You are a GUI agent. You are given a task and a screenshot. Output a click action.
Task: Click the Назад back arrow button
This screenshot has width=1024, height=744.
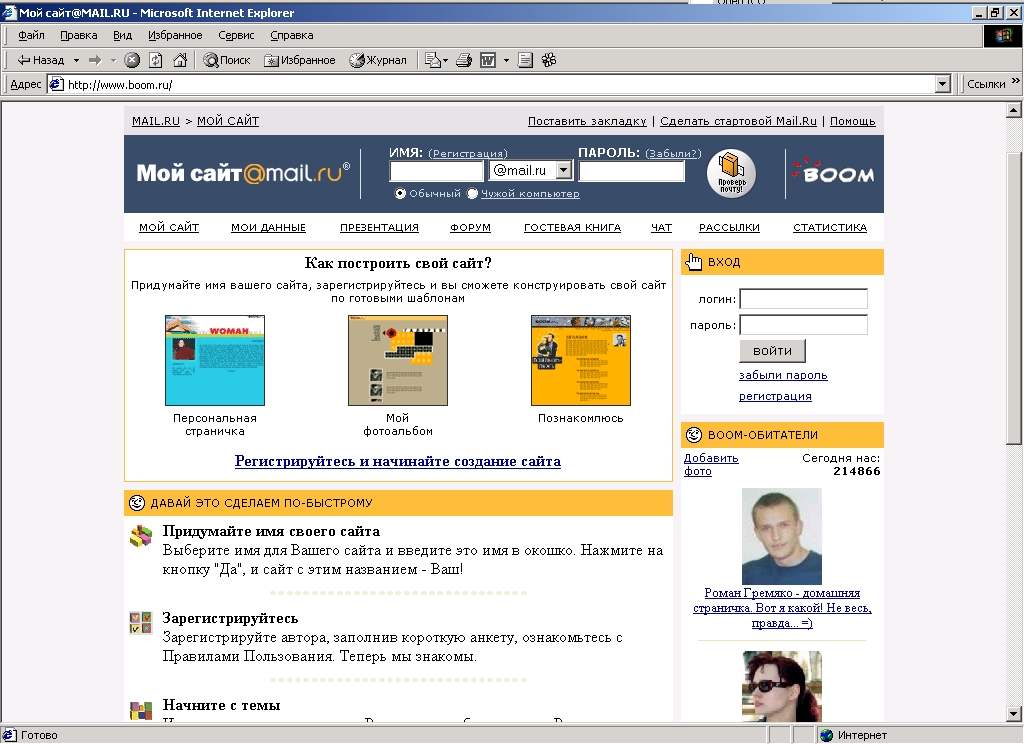coord(40,60)
